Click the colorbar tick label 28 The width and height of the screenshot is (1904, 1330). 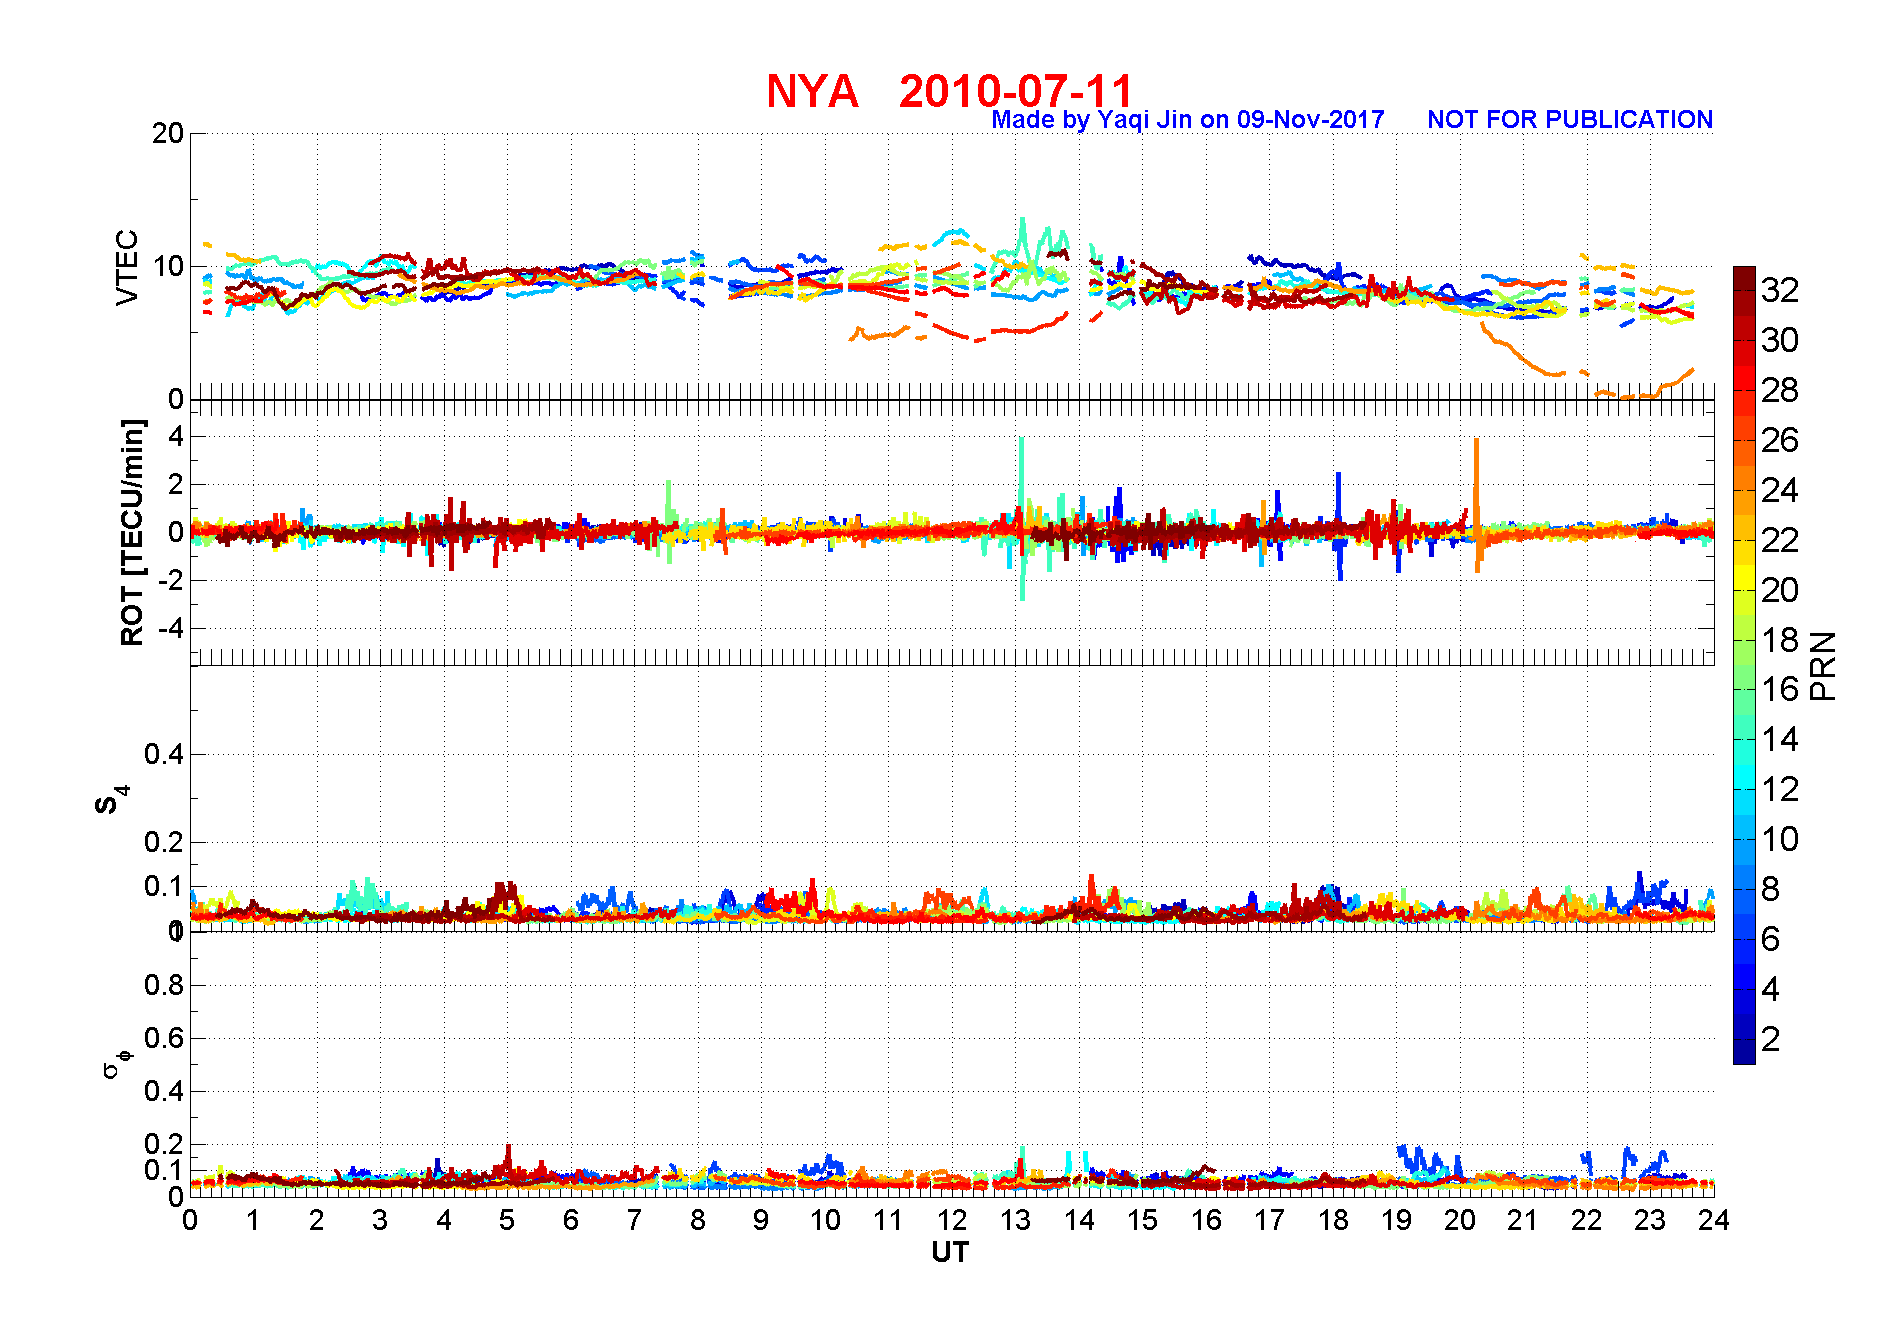(1780, 390)
